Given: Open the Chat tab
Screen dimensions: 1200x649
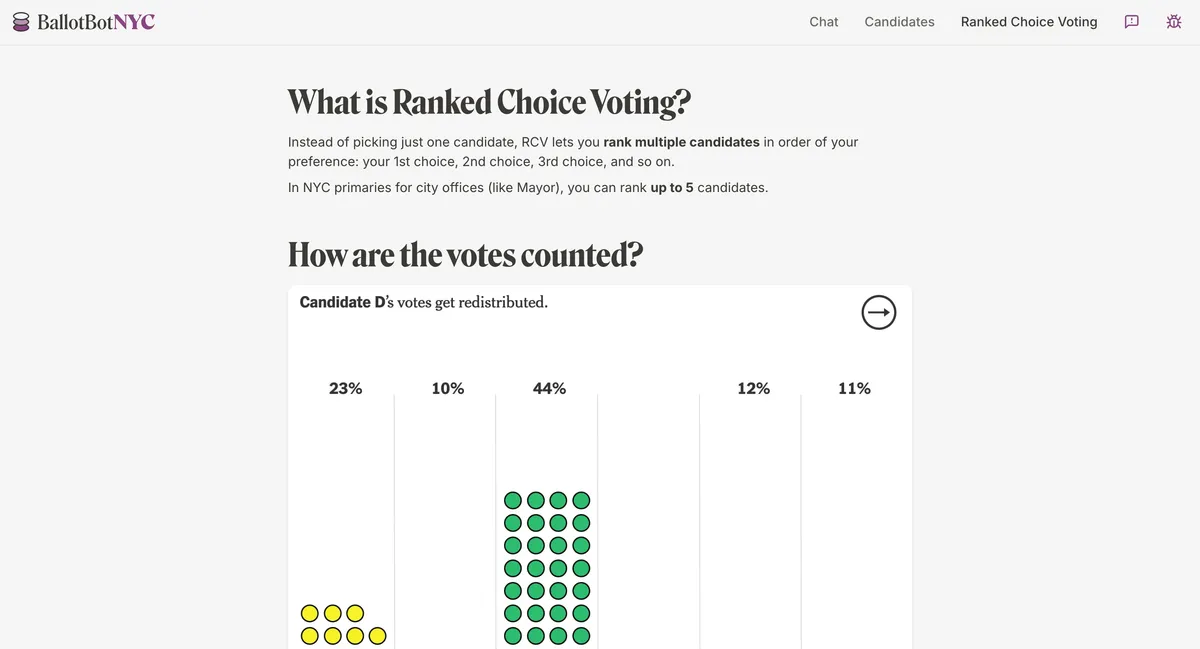Looking at the screenshot, I should [824, 22].
